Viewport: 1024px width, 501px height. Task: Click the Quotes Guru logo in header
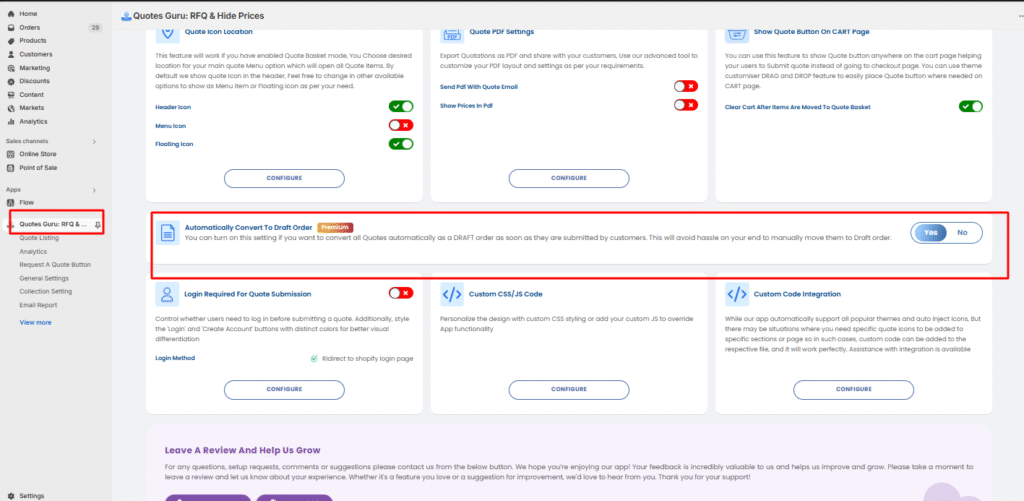126,16
